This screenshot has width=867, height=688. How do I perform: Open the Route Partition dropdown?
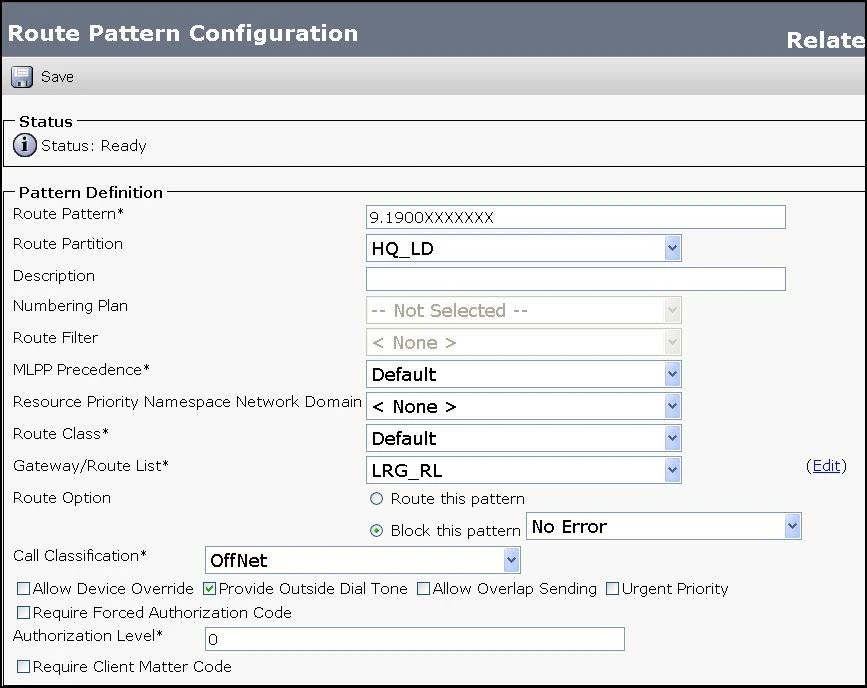pos(524,249)
